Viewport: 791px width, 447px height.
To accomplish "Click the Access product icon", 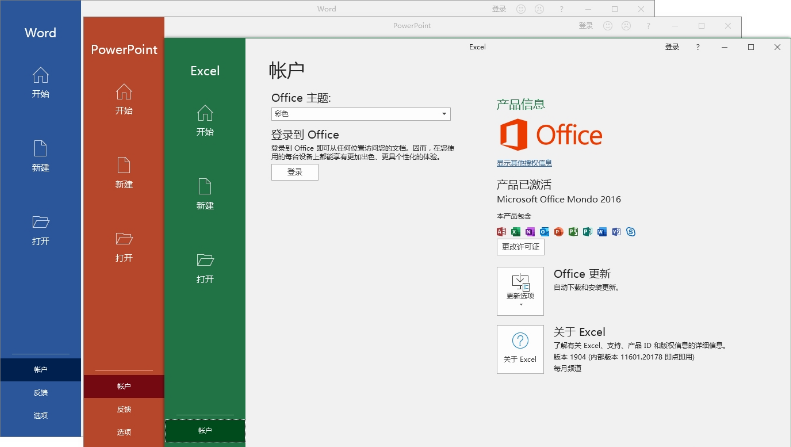I will (x=501, y=232).
